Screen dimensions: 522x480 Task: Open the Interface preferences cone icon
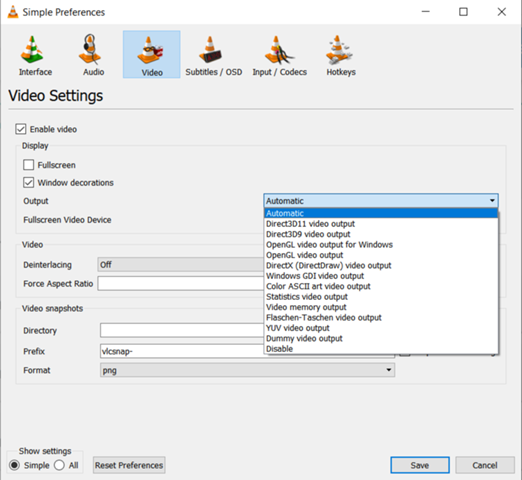pos(33,50)
